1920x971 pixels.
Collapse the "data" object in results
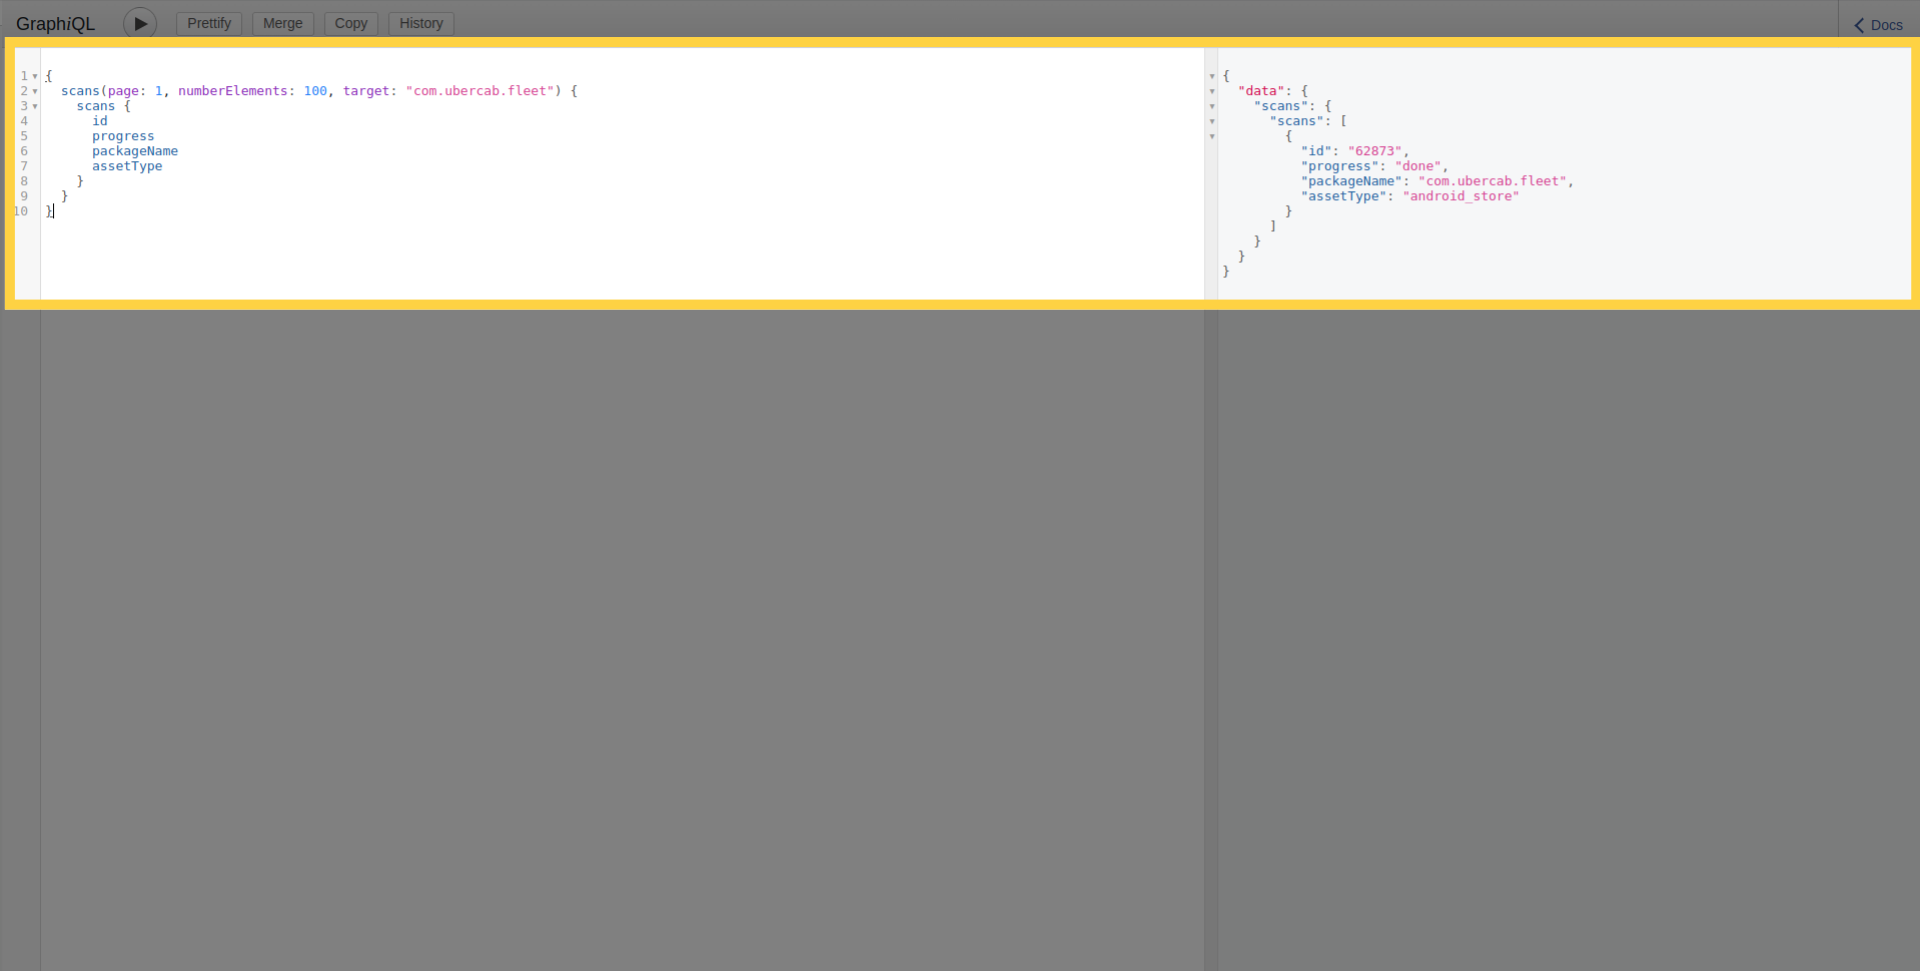(x=1212, y=91)
